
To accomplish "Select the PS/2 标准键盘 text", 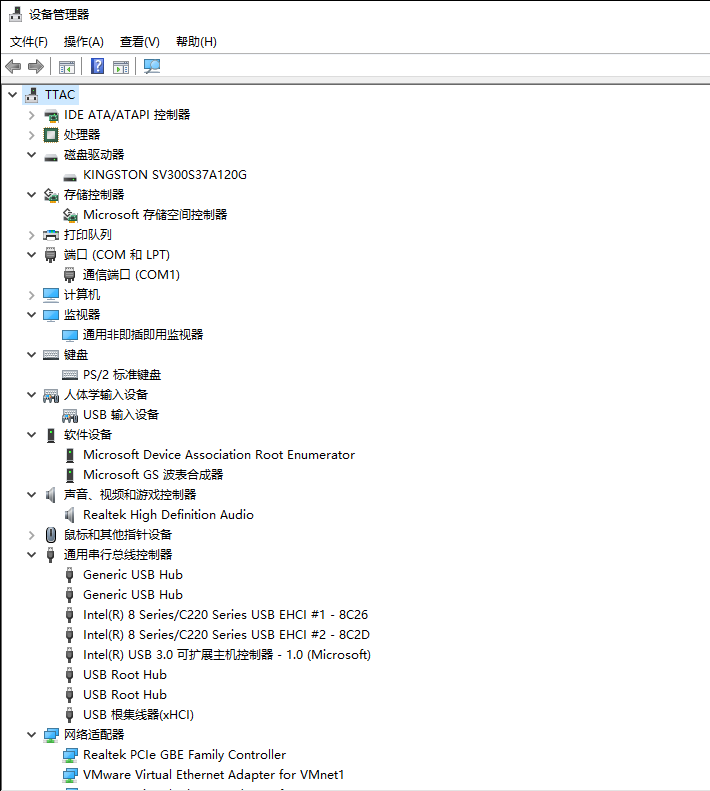I will (122, 375).
